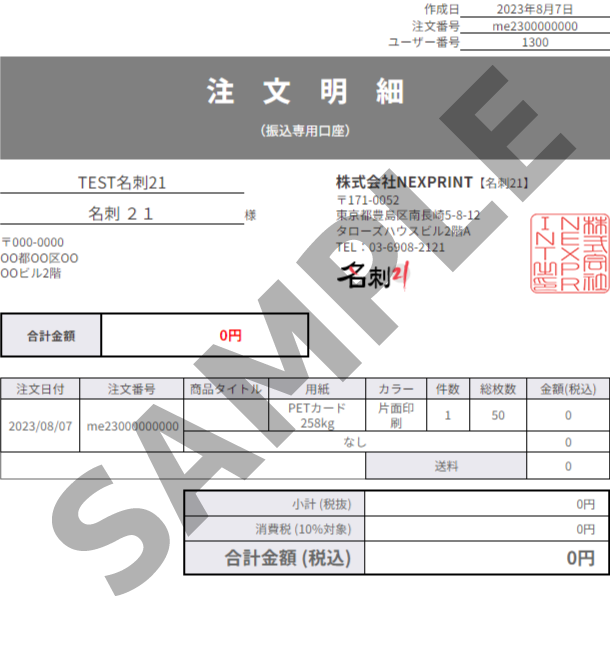Click the table cell me23000000000
This screenshot has width=610, height=669.
[x=131, y=426]
